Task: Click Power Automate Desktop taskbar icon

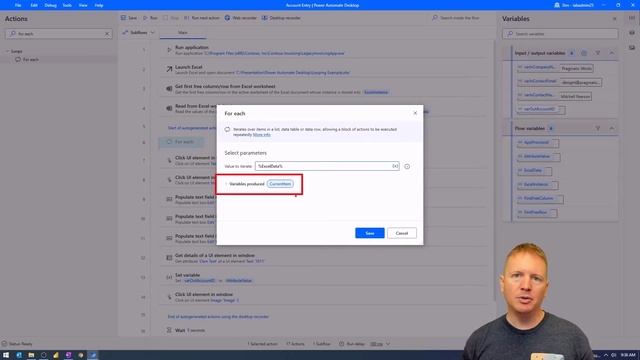Action: point(93,355)
